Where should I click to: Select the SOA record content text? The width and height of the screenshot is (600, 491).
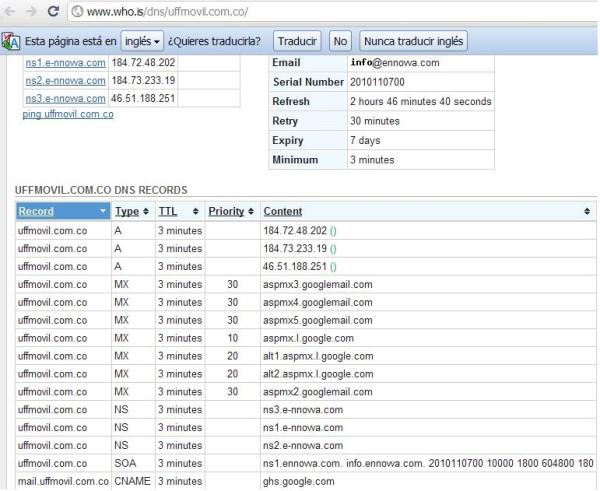[428, 464]
